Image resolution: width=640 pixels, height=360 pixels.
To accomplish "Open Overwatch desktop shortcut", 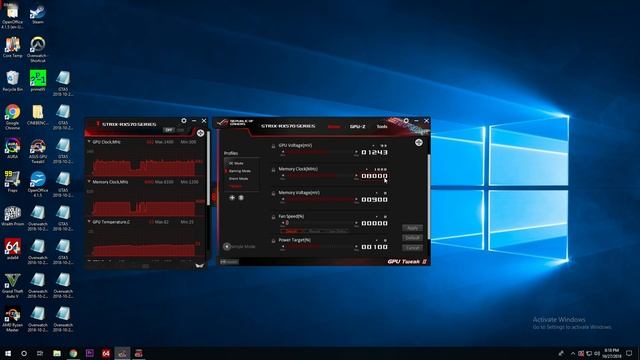I will pos(38,49).
